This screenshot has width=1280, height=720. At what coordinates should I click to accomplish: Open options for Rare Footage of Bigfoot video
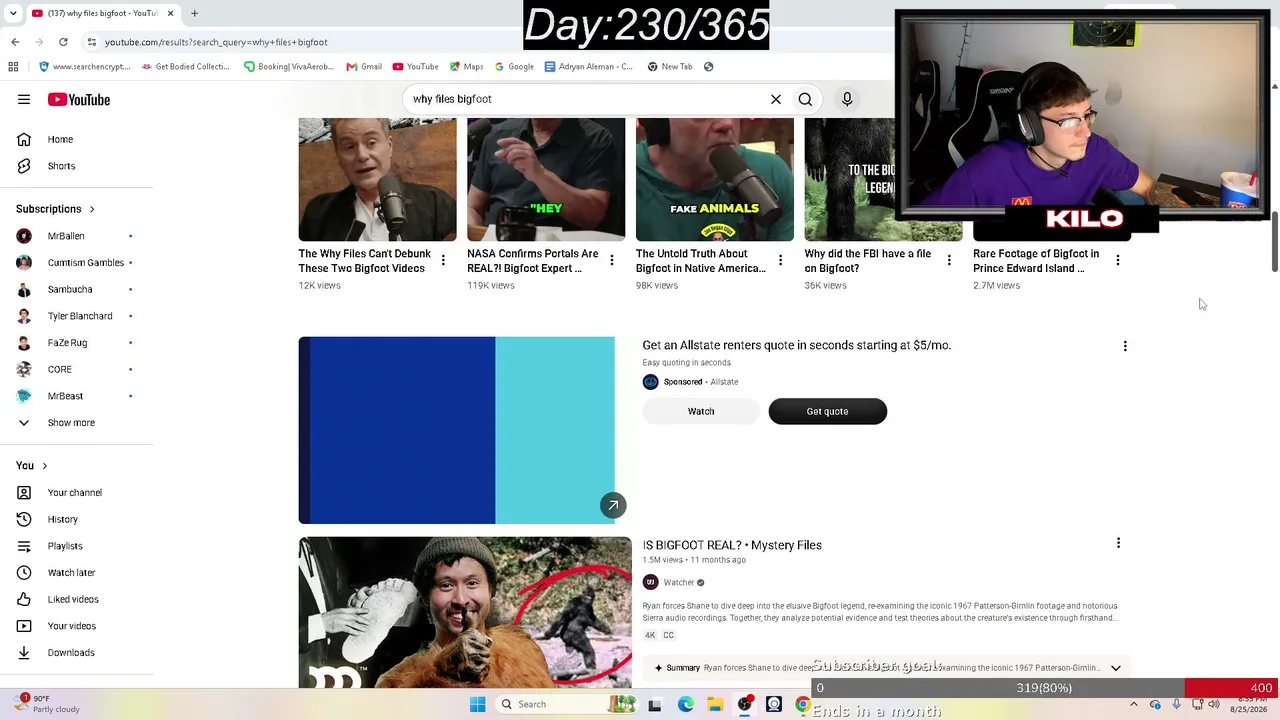point(1118,260)
